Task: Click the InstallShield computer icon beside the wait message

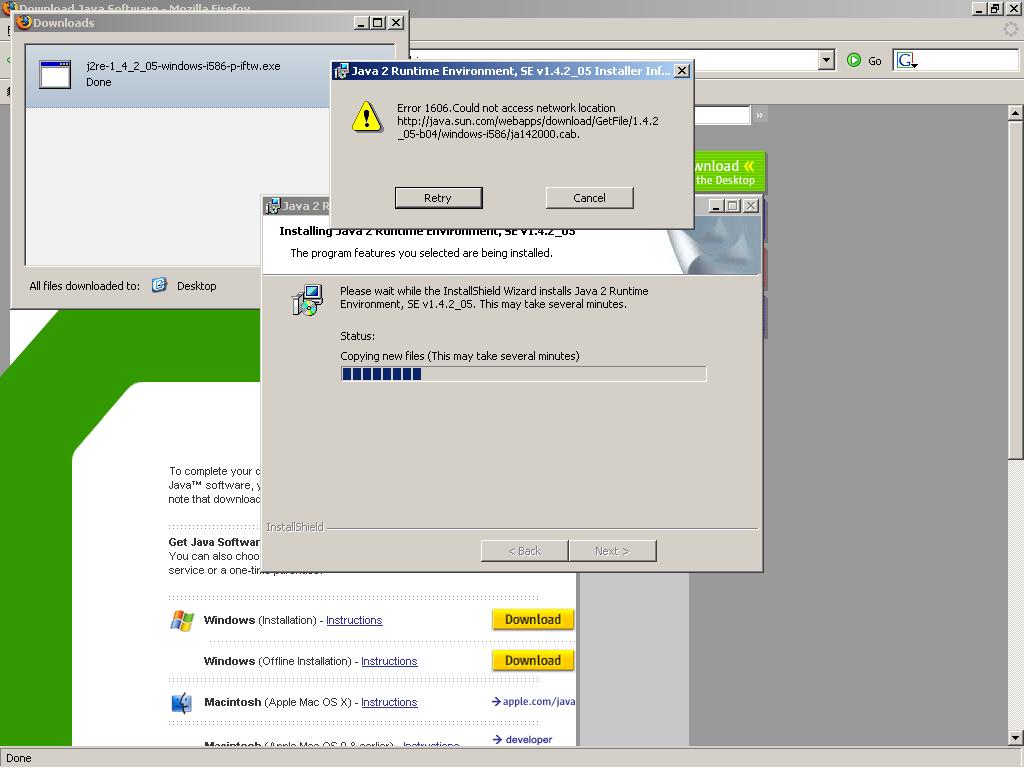Action: pos(307,300)
